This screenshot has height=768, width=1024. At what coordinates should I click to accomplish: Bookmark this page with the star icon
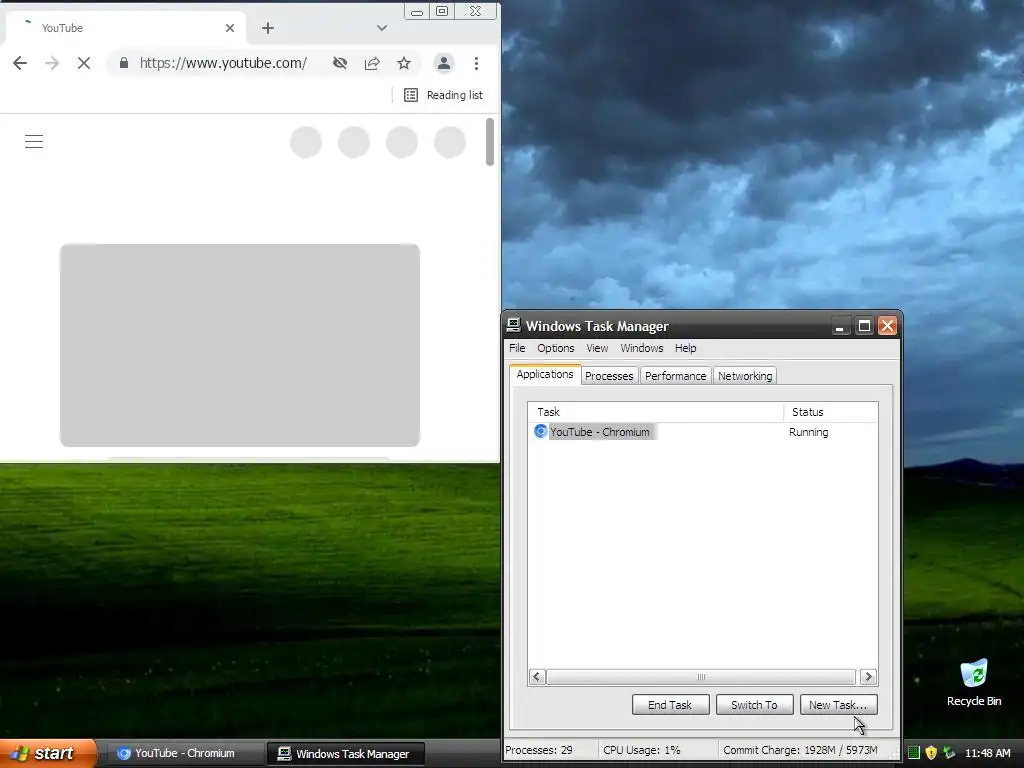pos(404,63)
